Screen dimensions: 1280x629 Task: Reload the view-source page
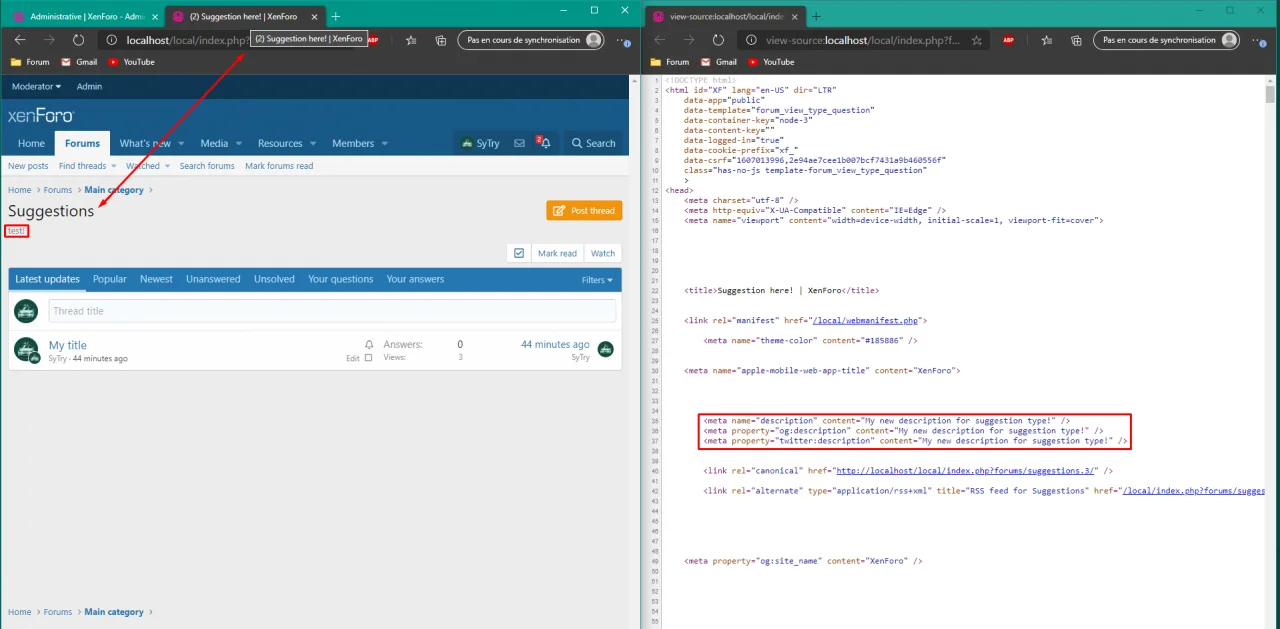pyautogui.click(x=717, y=40)
